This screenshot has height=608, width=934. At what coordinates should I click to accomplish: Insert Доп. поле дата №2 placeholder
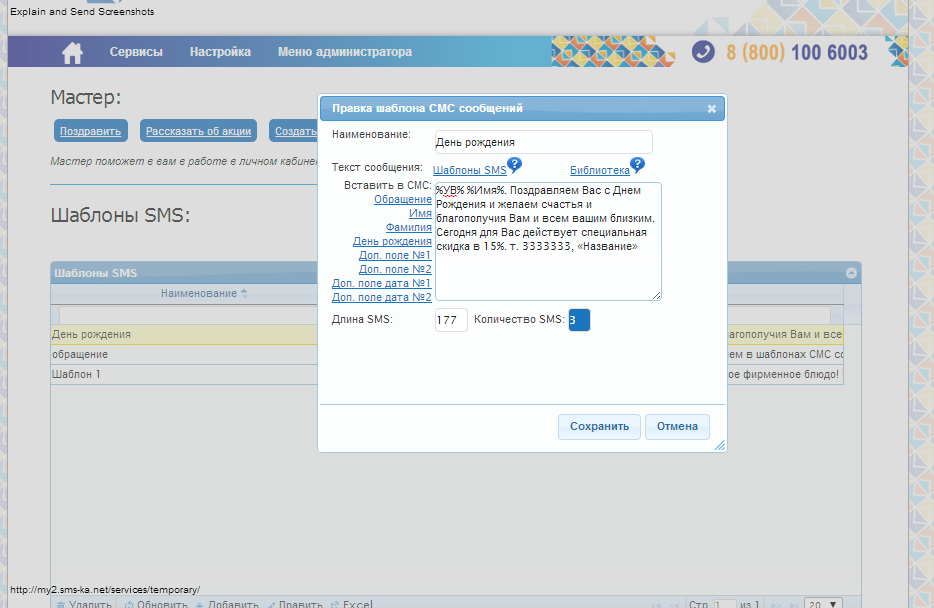pos(381,297)
